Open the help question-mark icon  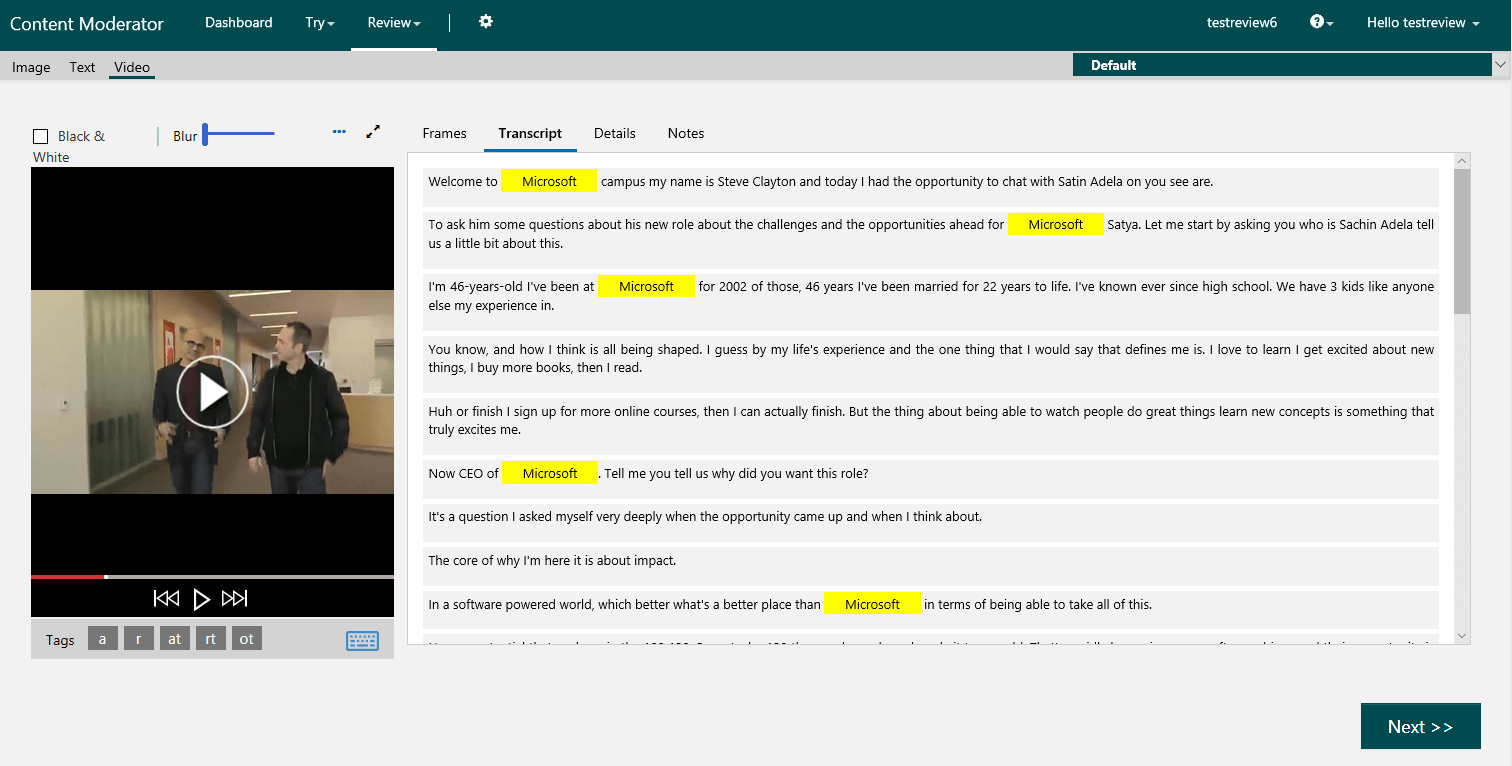1318,21
